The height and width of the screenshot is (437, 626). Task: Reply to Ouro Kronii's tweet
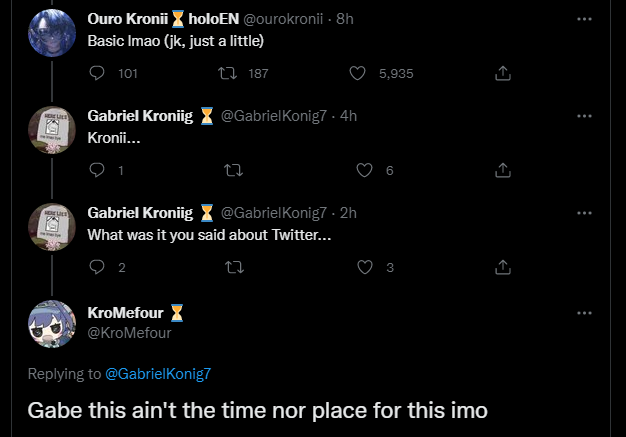[97, 73]
